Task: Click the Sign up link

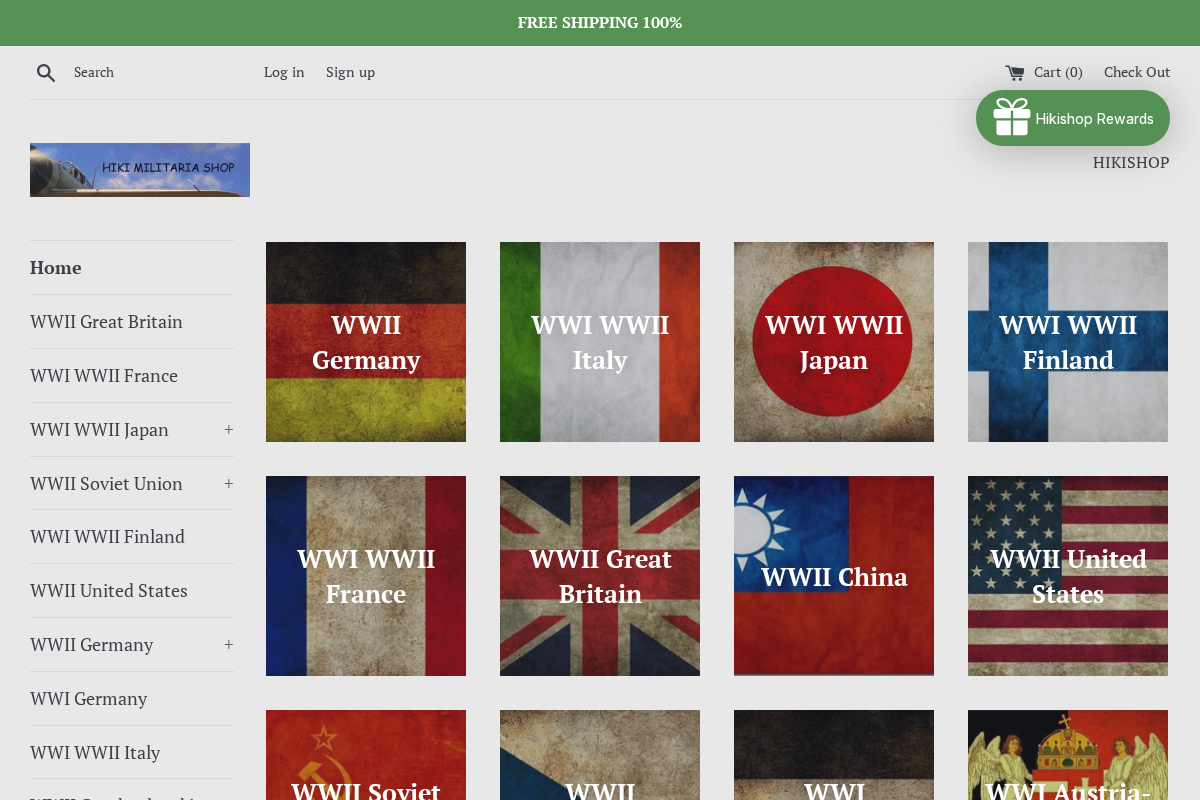Action: coord(350,72)
